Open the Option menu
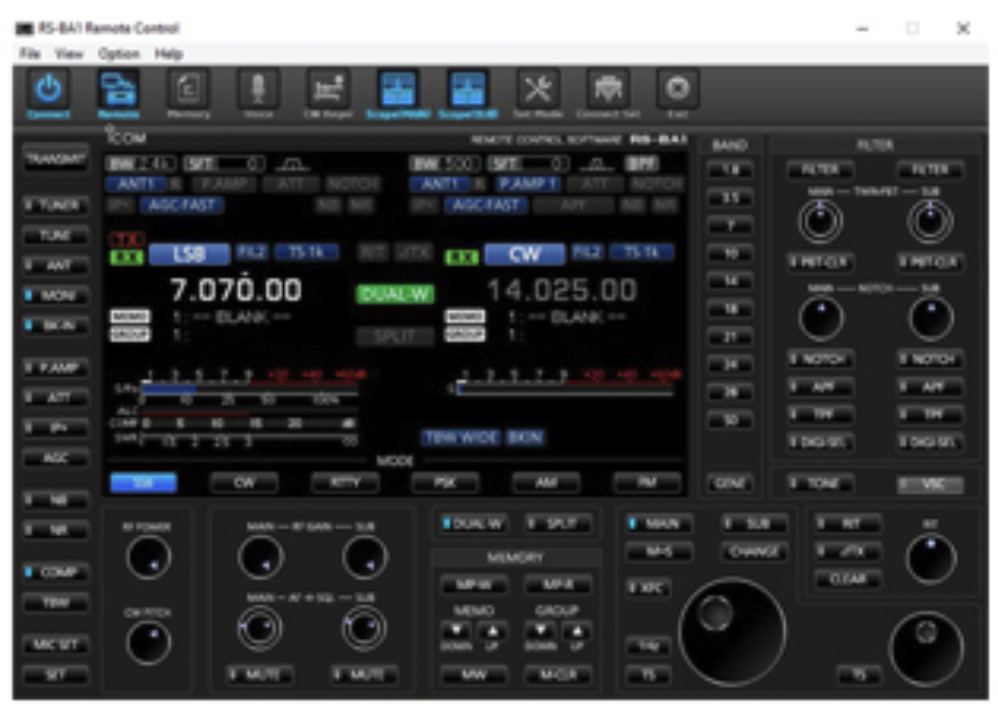The width and height of the screenshot is (998, 712). point(118,53)
